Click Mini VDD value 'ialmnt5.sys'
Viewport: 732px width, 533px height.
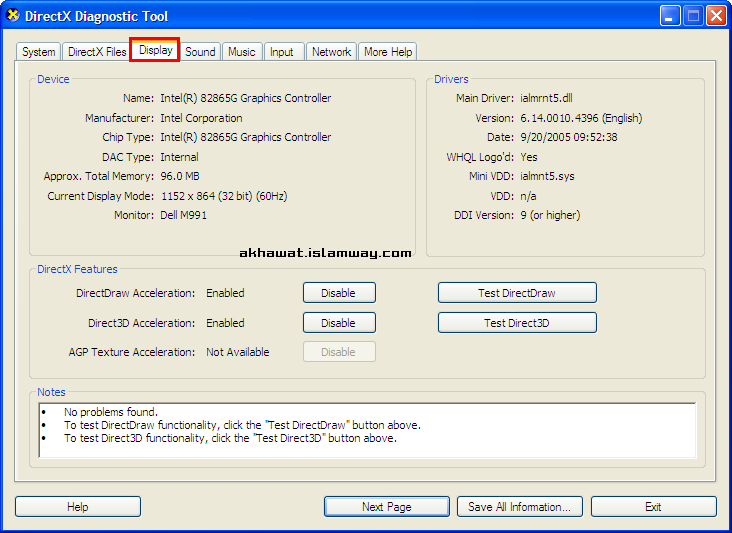[547, 176]
